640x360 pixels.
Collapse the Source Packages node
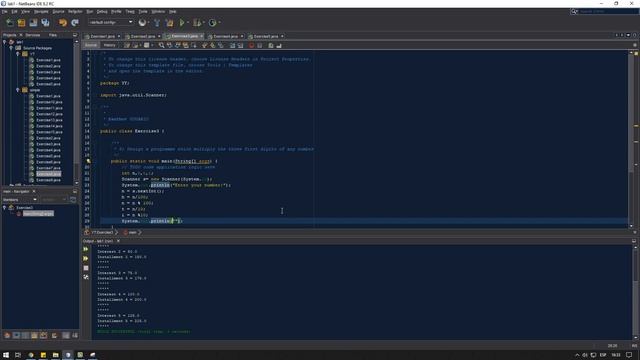point(11,48)
